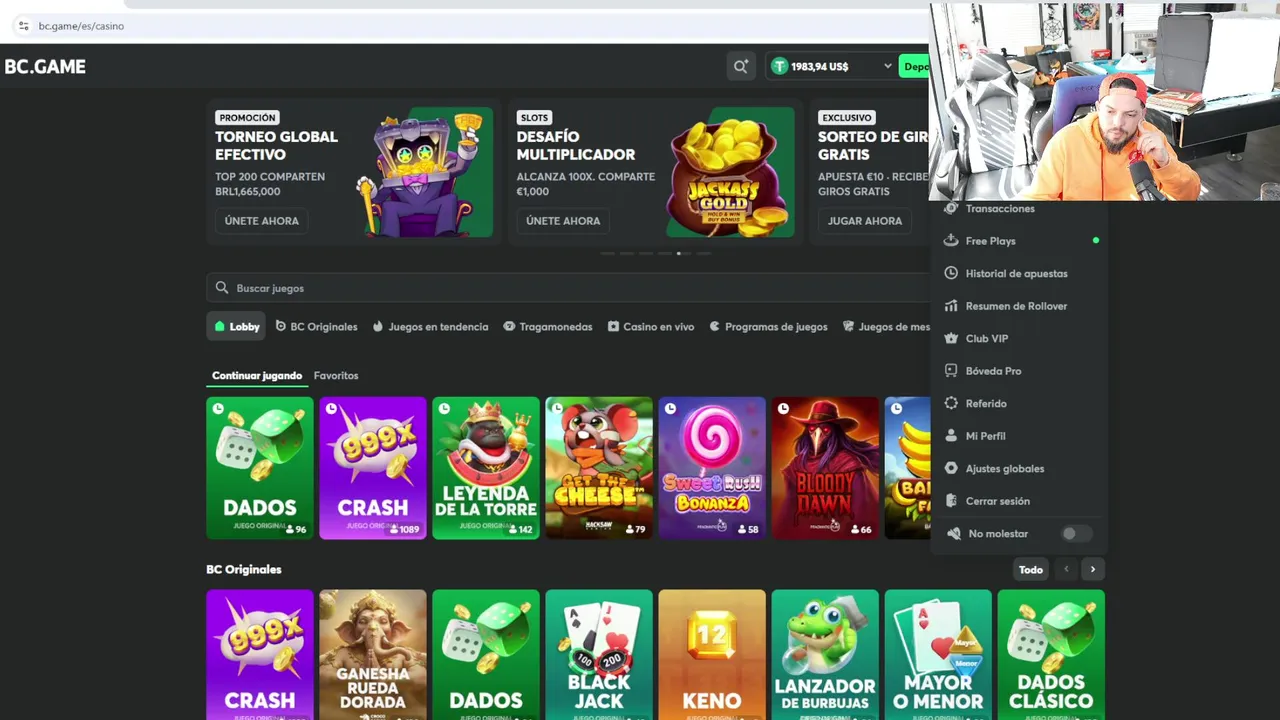Click the Bóveda Pro vault icon
The image size is (1280, 720).
(951, 371)
